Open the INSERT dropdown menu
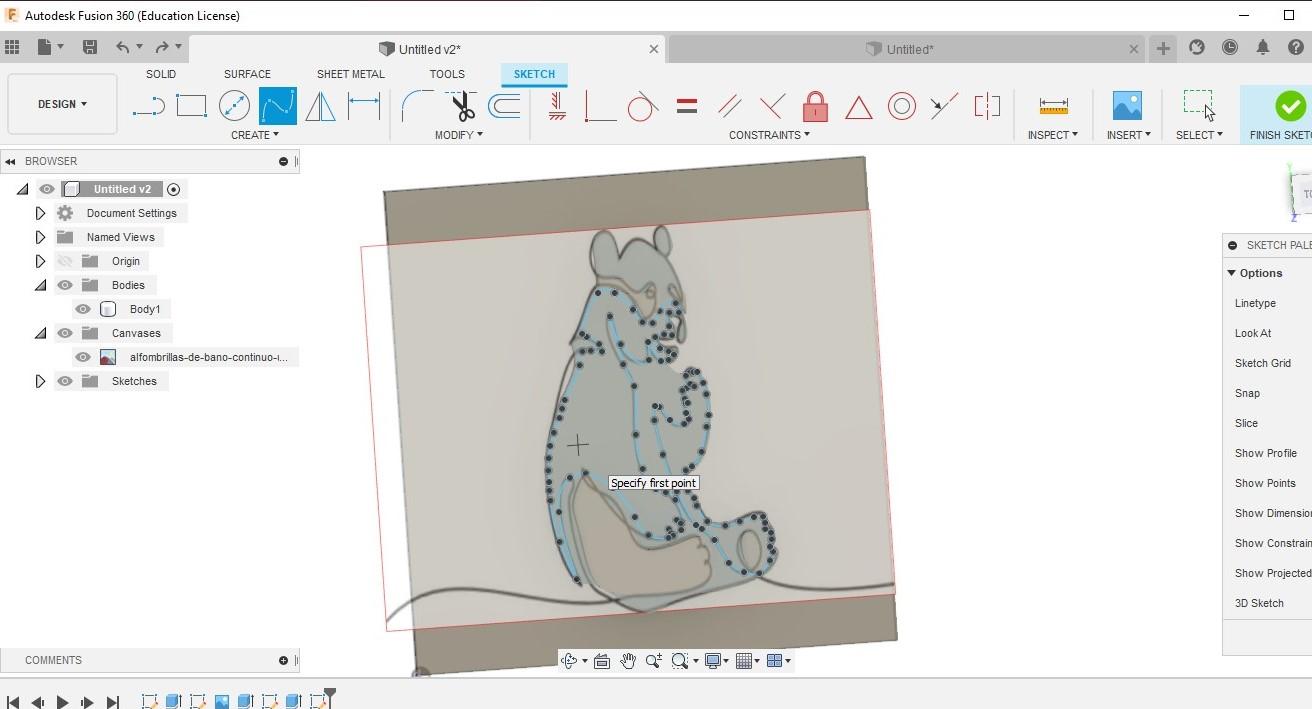The width and height of the screenshot is (1312, 709). point(1128,135)
